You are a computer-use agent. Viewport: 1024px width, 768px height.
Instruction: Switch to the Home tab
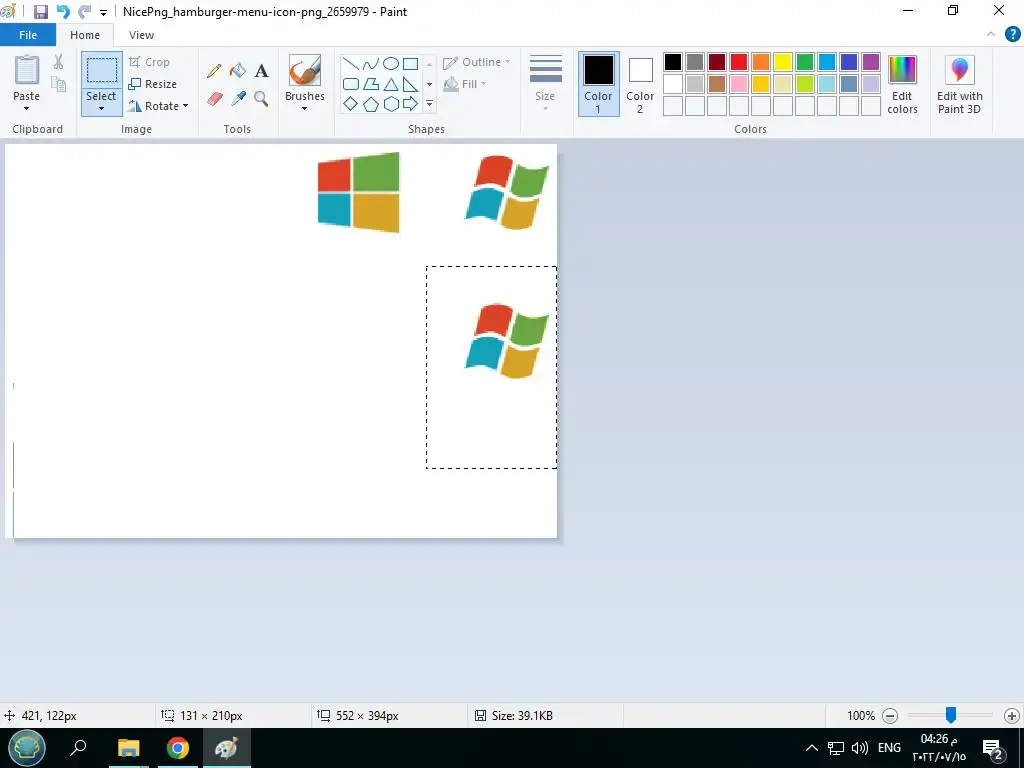pyautogui.click(x=85, y=35)
